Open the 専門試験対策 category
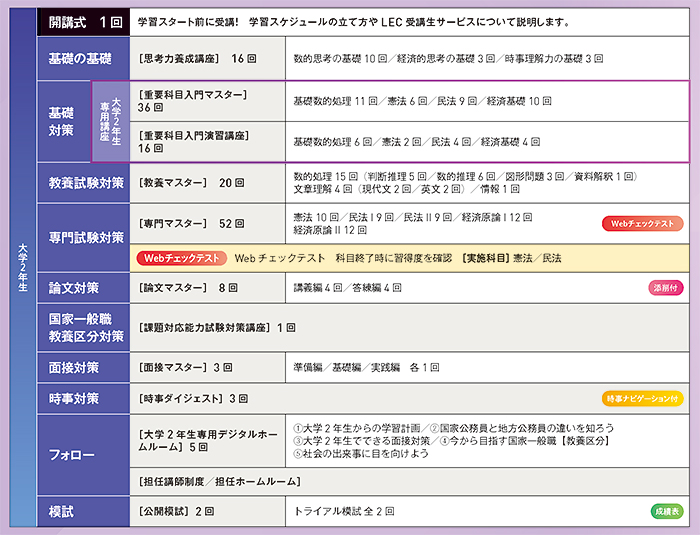This screenshot has height=535, width=700. point(83,237)
